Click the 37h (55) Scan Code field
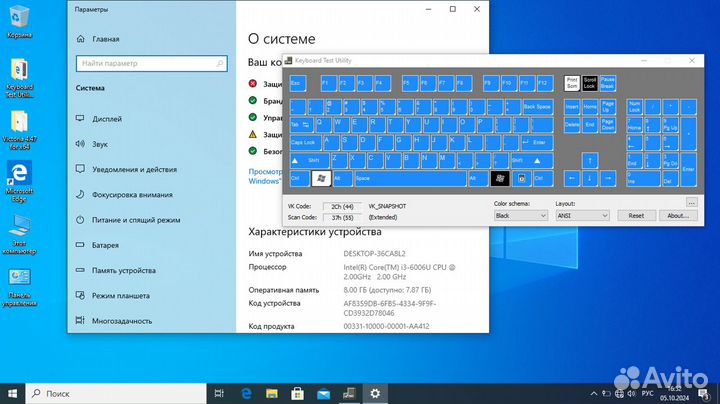Viewport: 720px width, 404px height. 342,218
